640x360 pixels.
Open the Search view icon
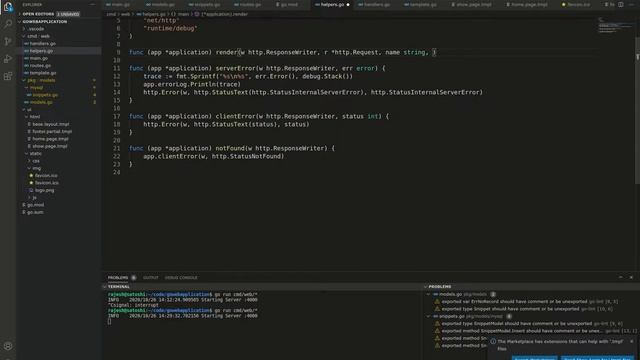pos(8,24)
